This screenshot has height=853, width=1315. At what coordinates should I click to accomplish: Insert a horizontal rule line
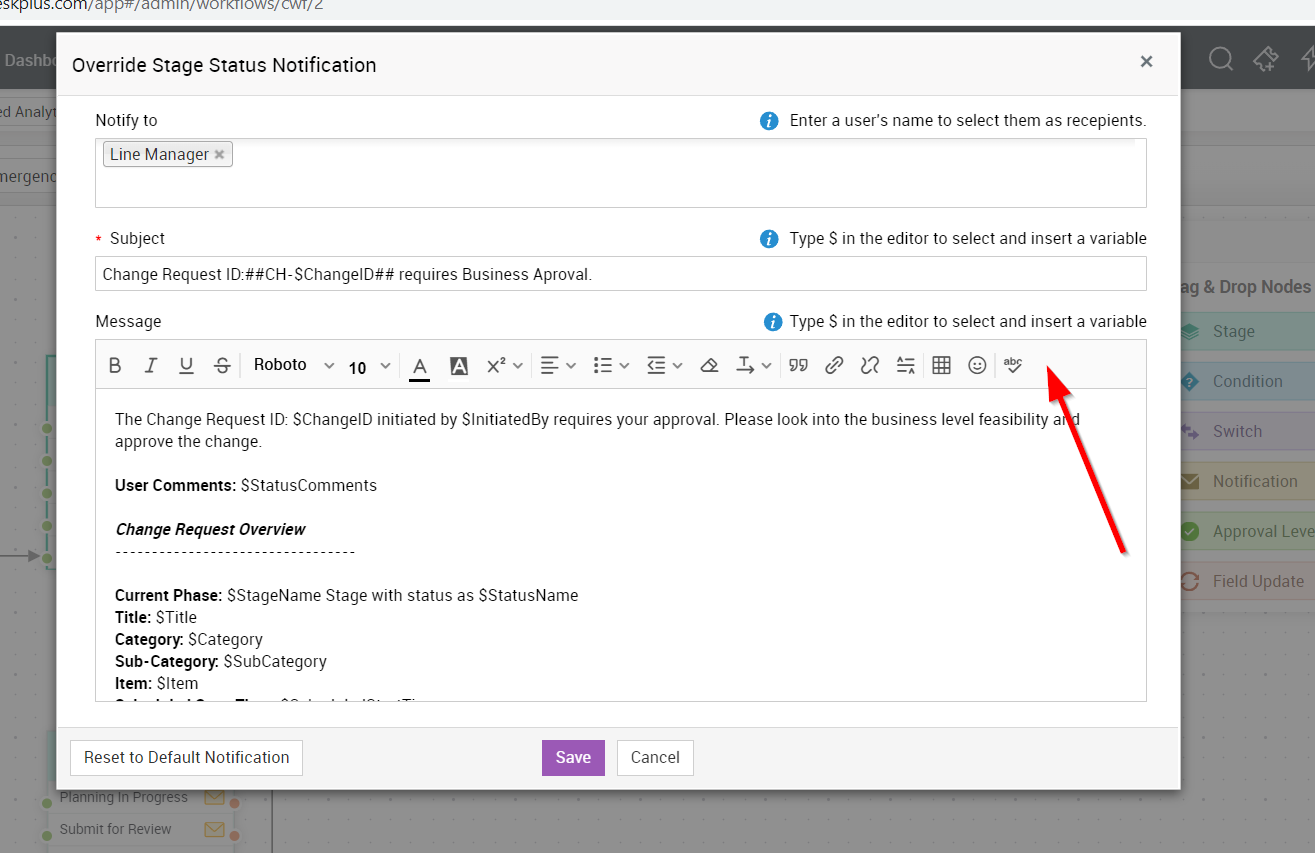pos(906,366)
